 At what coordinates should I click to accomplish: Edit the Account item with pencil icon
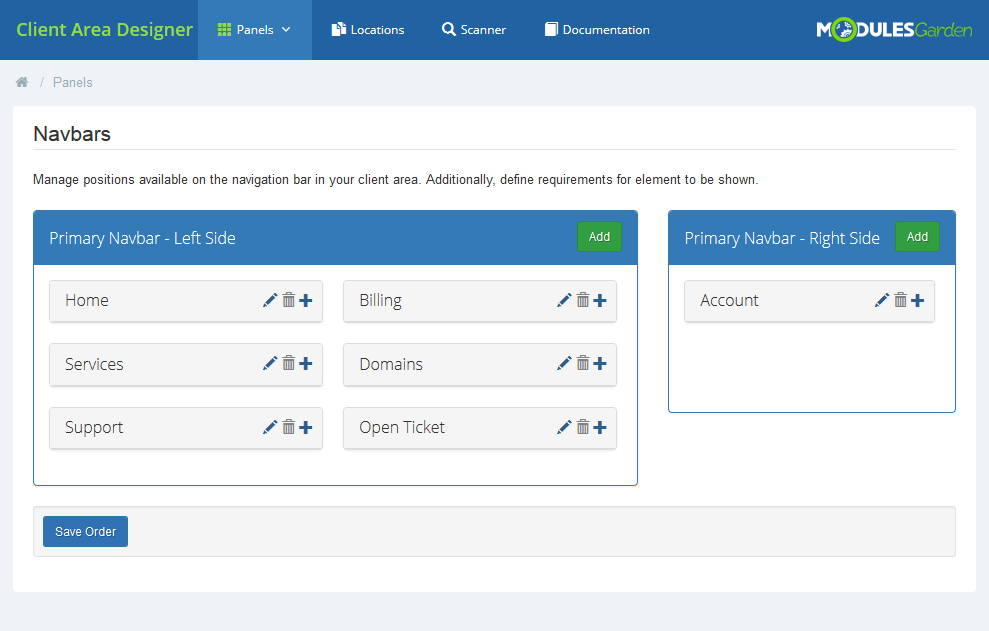(x=882, y=300)
